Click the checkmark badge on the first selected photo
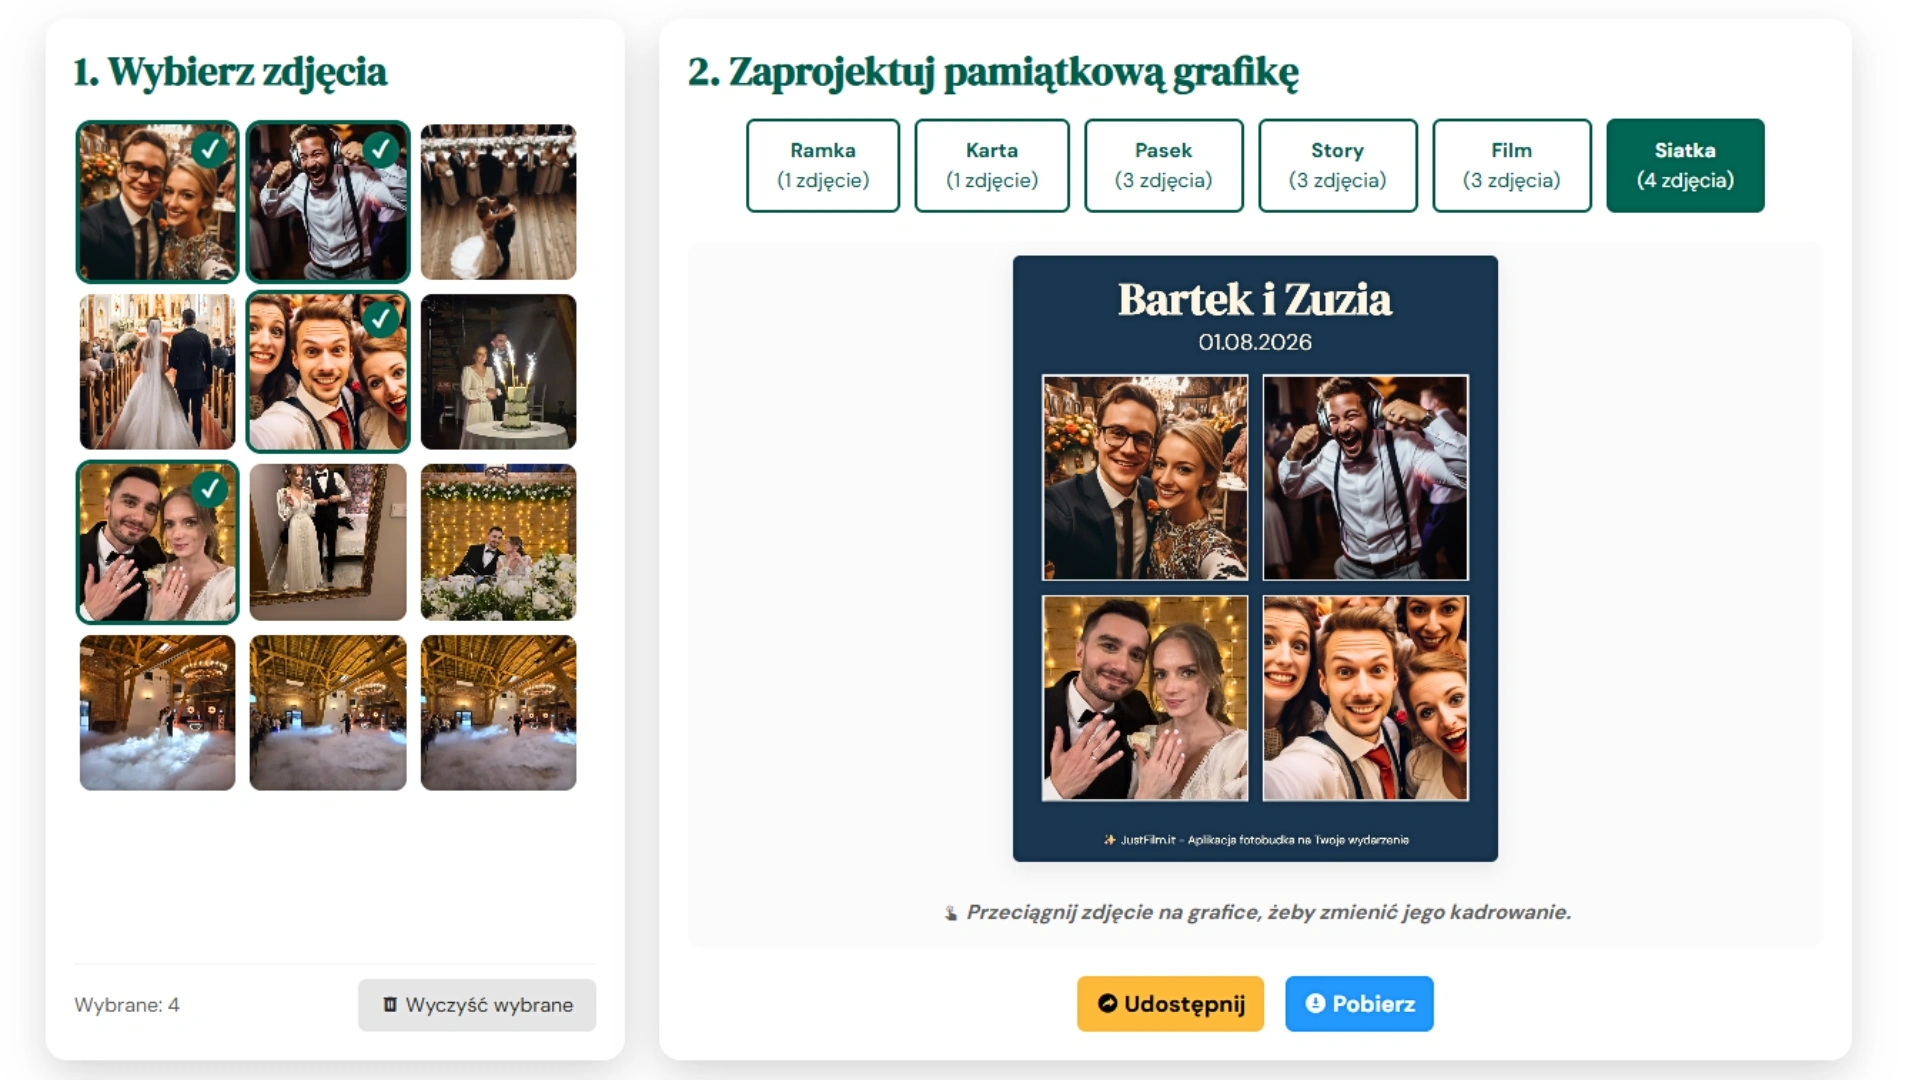The height and width of the screenshot is (1080, 1920). pos(208,151)
